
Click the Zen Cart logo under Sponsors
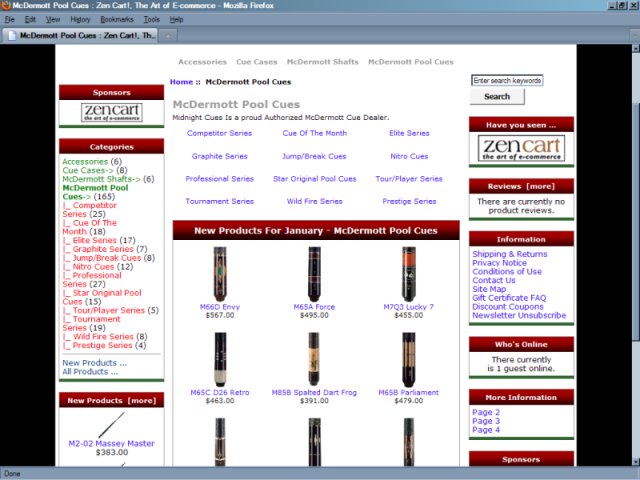click(111, 112)
